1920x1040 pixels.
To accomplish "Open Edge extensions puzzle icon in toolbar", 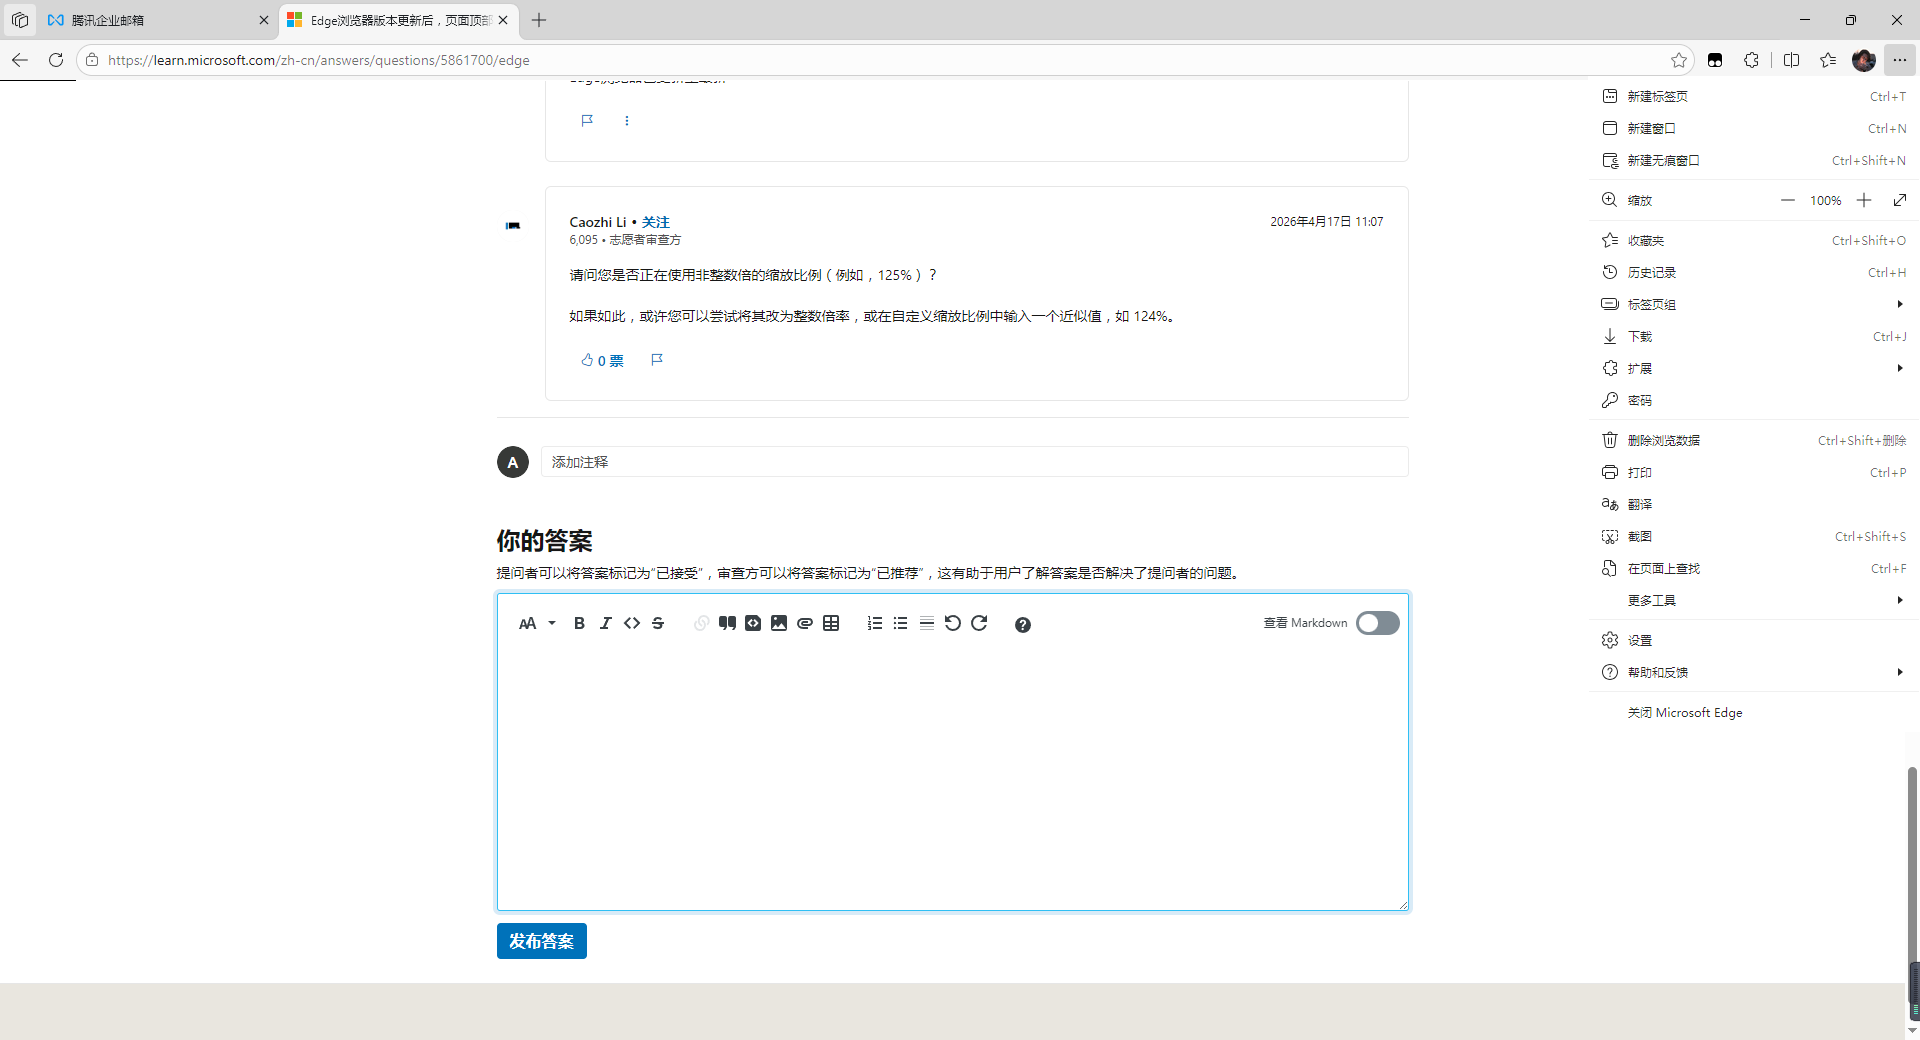I will click(1751, 60).
